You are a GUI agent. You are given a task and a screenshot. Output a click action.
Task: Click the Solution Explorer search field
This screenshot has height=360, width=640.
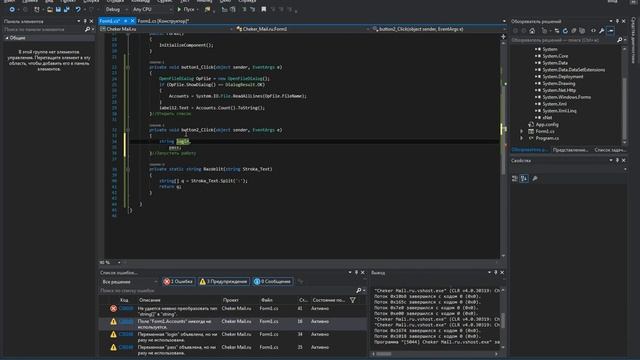point(563,40)
